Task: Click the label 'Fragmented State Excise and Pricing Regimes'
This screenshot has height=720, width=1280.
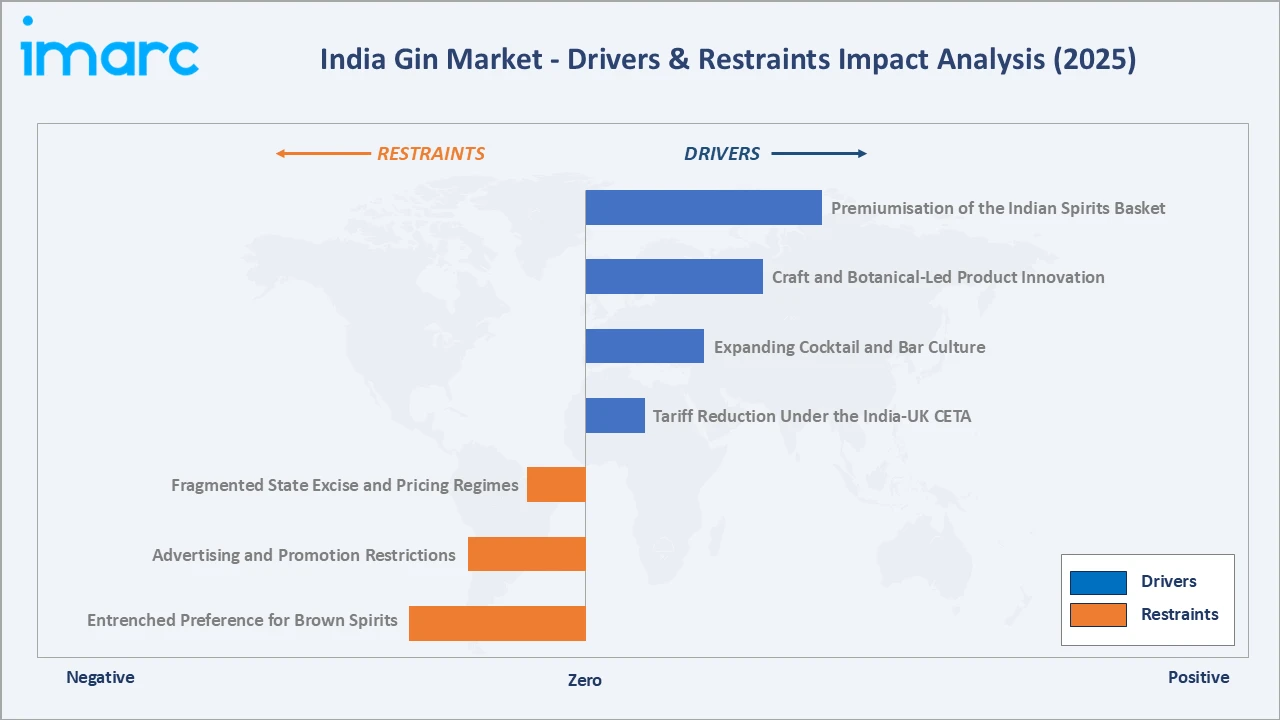Action: pyautogui.click(x=345, y=485)
